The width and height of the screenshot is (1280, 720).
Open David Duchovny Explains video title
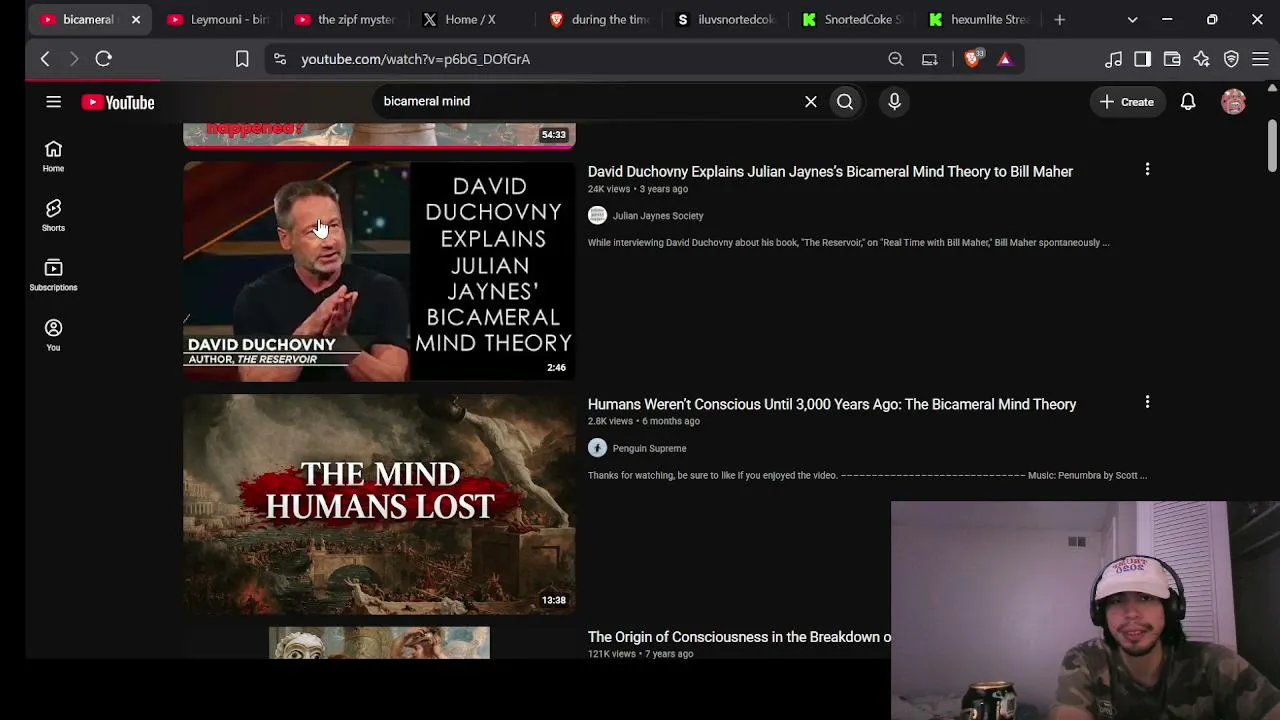click(830, 172)
